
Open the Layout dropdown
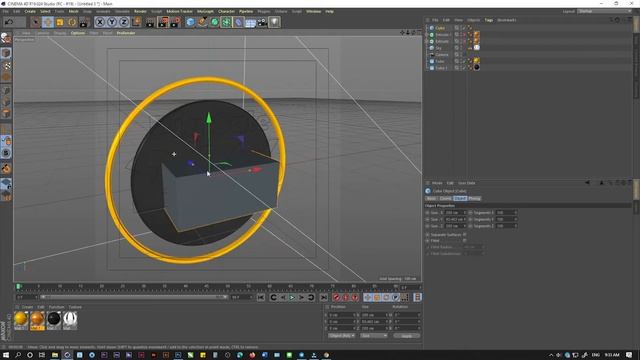[x=604, y=11]
